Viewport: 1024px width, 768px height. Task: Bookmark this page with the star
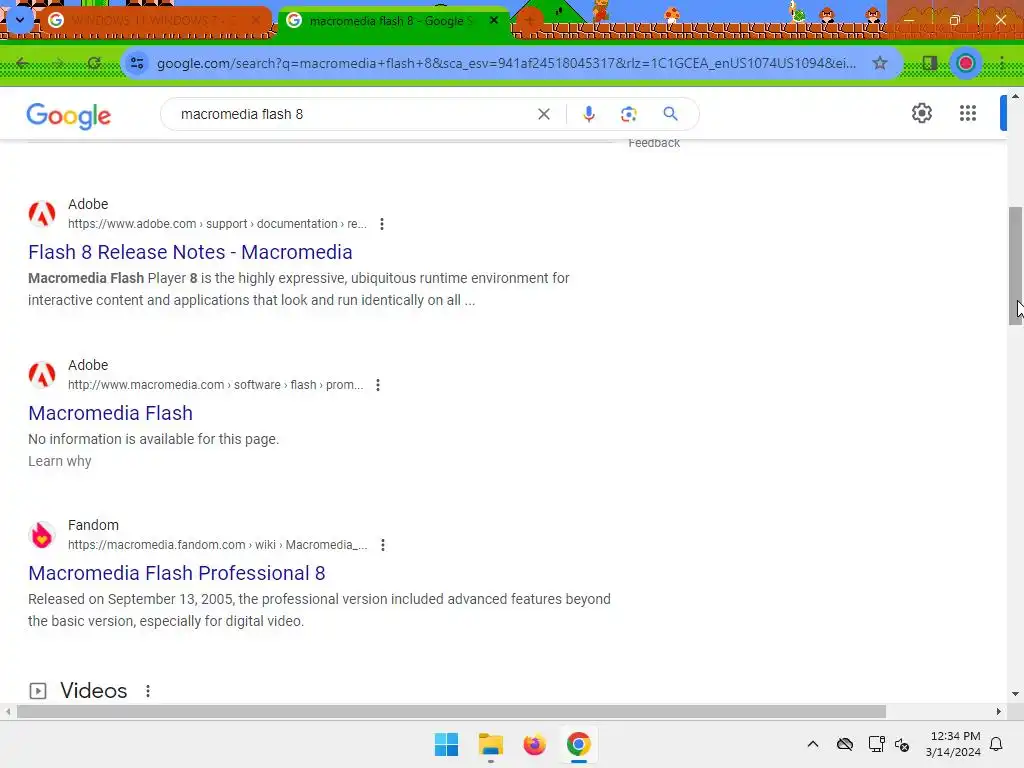pos(880,63)
